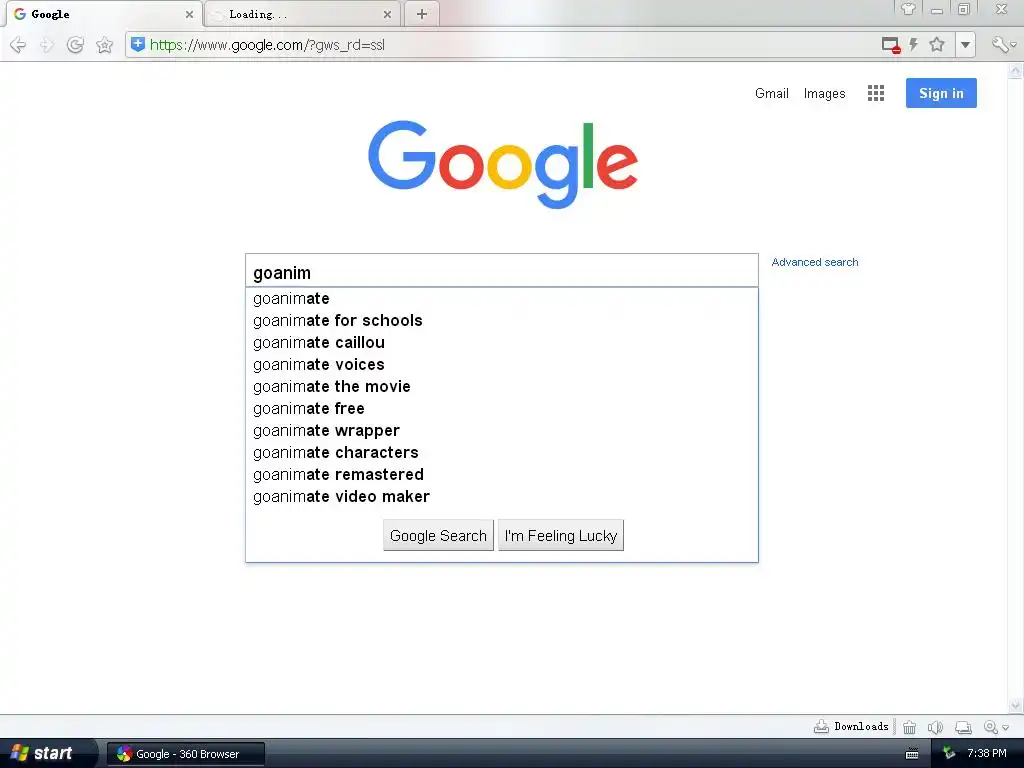
Task: Select suggestion goanimate video maker
Action: coord(502,496)
